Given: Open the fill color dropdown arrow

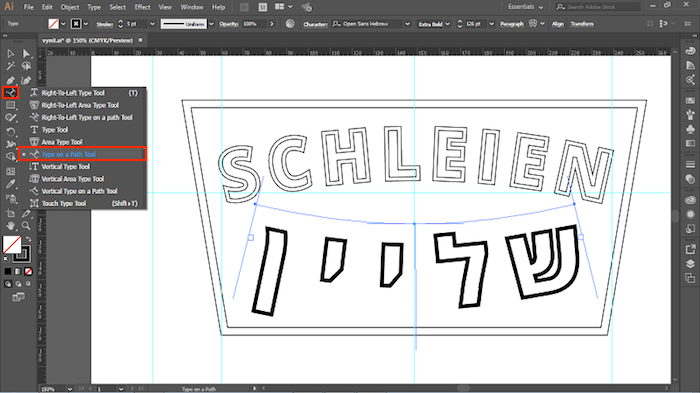Looking at the screenshot, I should tap(63, 24).
